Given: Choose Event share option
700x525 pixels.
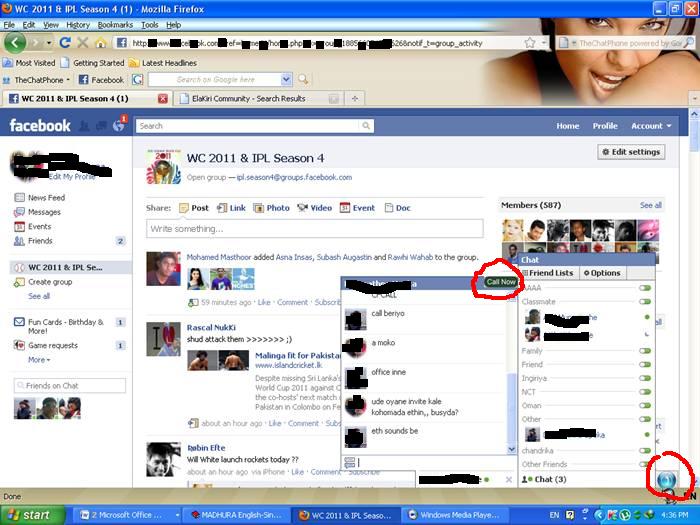Looking at the screenshot, I should [x=357, y=208].
